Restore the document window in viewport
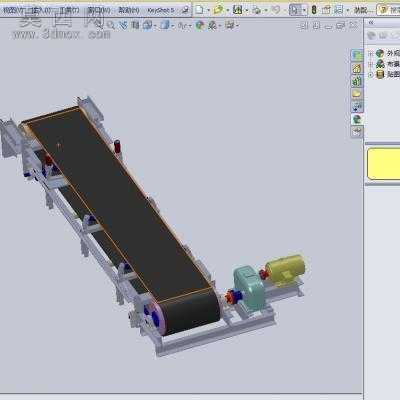 [340, 25]
